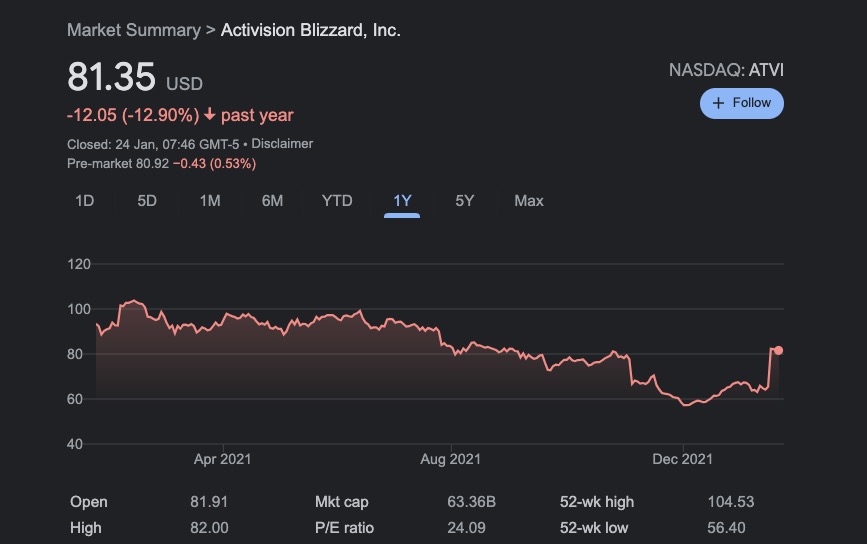Image resolution: width=867 pixels, height=544 pixels.
Task: Click the plus icon on Follow button
Action: point(718,103)
